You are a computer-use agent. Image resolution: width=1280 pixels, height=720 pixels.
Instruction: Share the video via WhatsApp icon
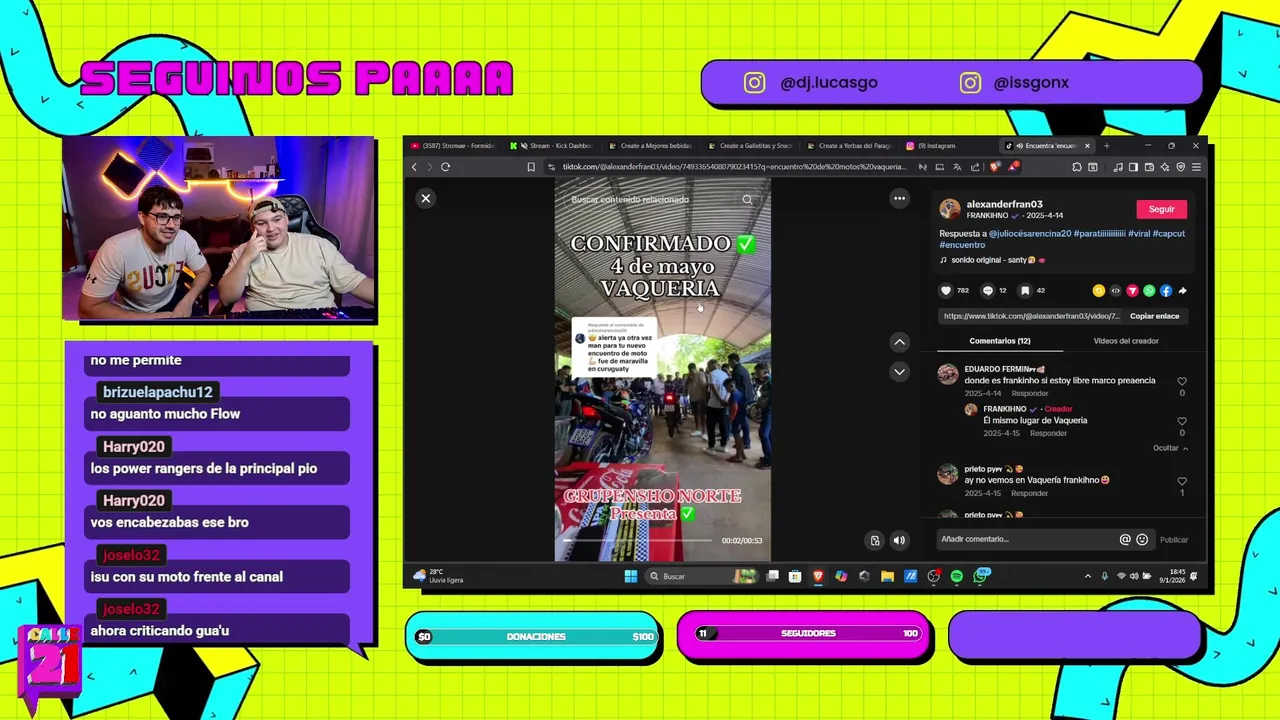tap(1149, 290)
